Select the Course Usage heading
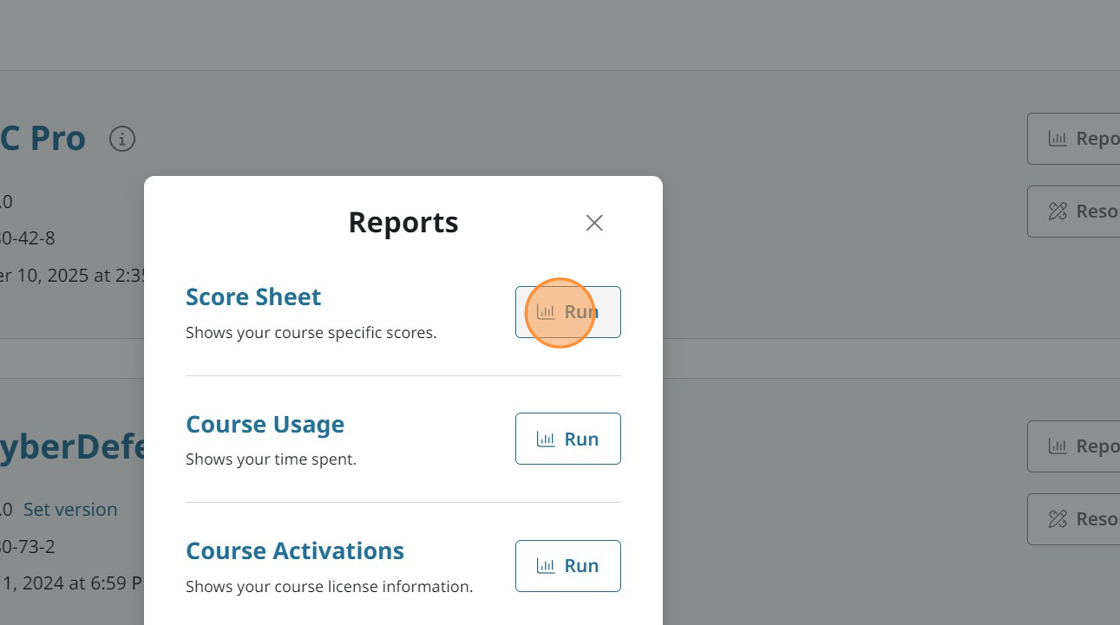 pyautogui.click(x=265, y=424)
